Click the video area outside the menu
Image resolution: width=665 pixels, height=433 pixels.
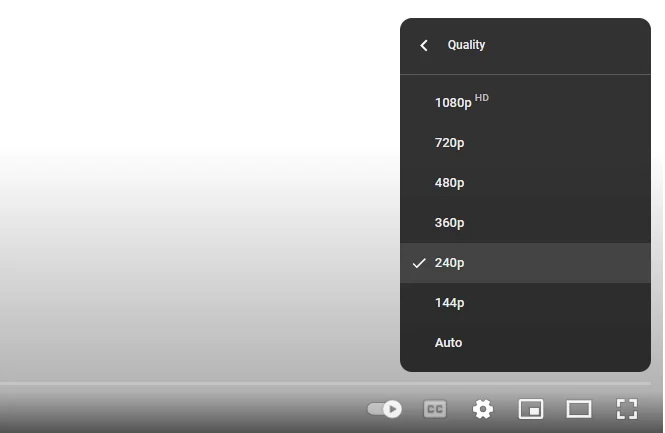point(200,200)
